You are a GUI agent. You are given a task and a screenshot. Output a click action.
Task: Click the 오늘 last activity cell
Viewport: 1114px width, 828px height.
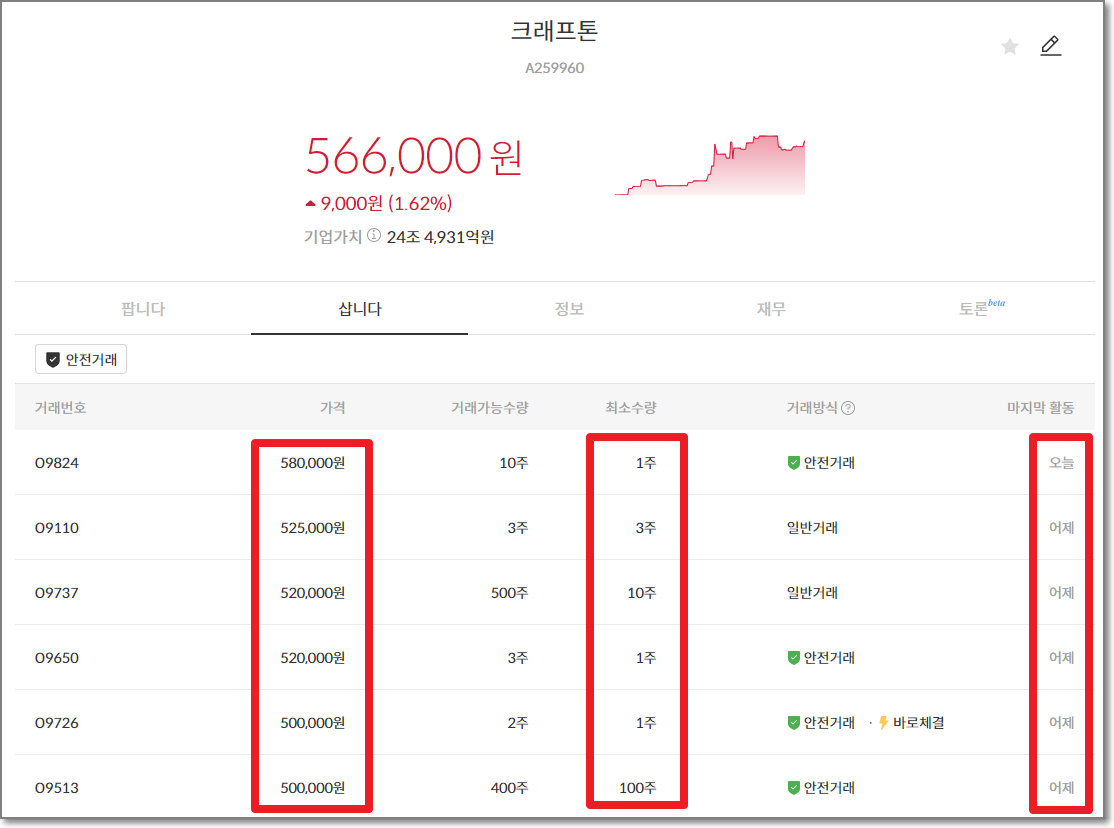point(1061,463)
